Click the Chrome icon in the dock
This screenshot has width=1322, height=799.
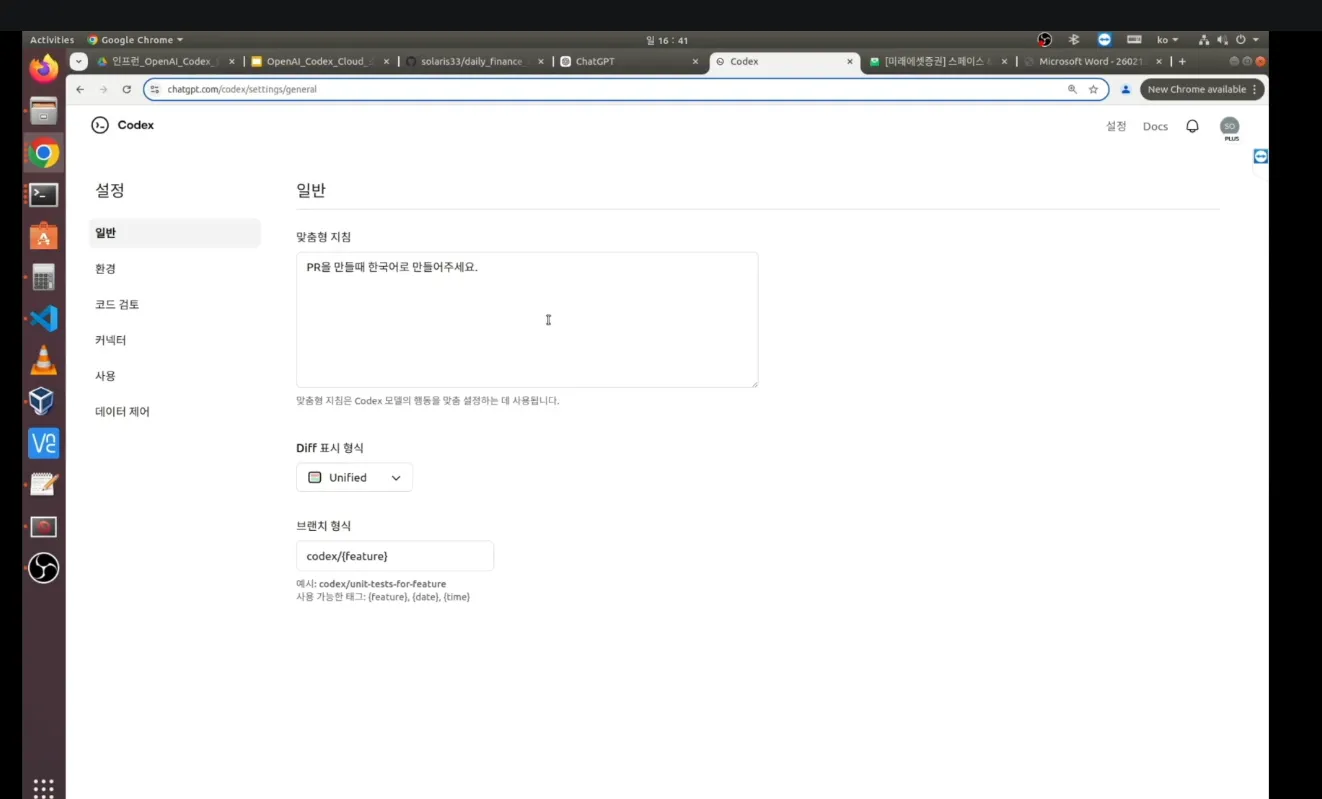point(43,153)
